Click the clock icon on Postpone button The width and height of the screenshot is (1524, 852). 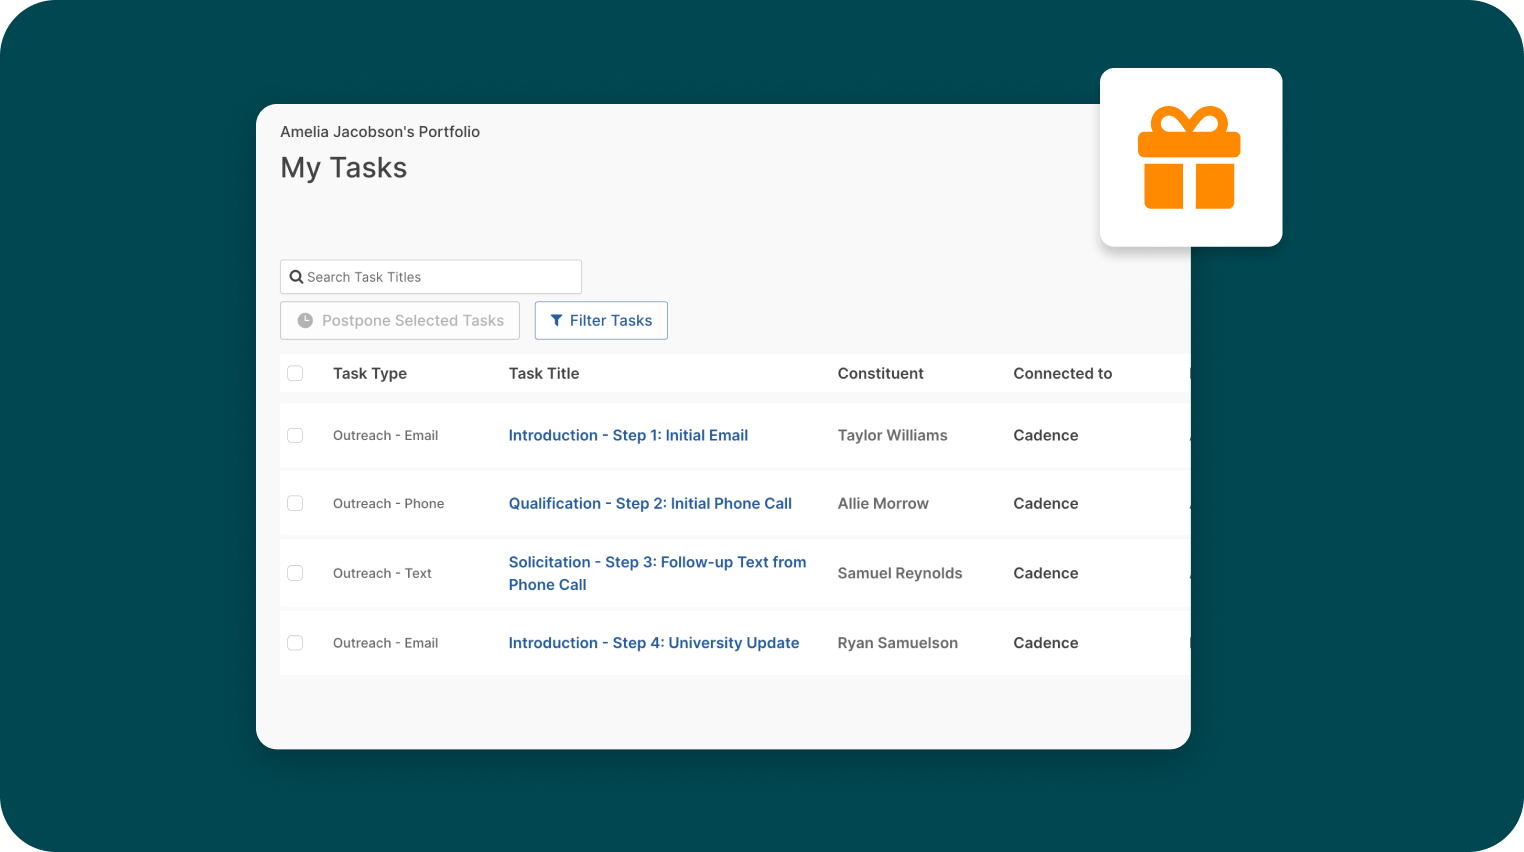pyautogui.click(x=305, y=321)
